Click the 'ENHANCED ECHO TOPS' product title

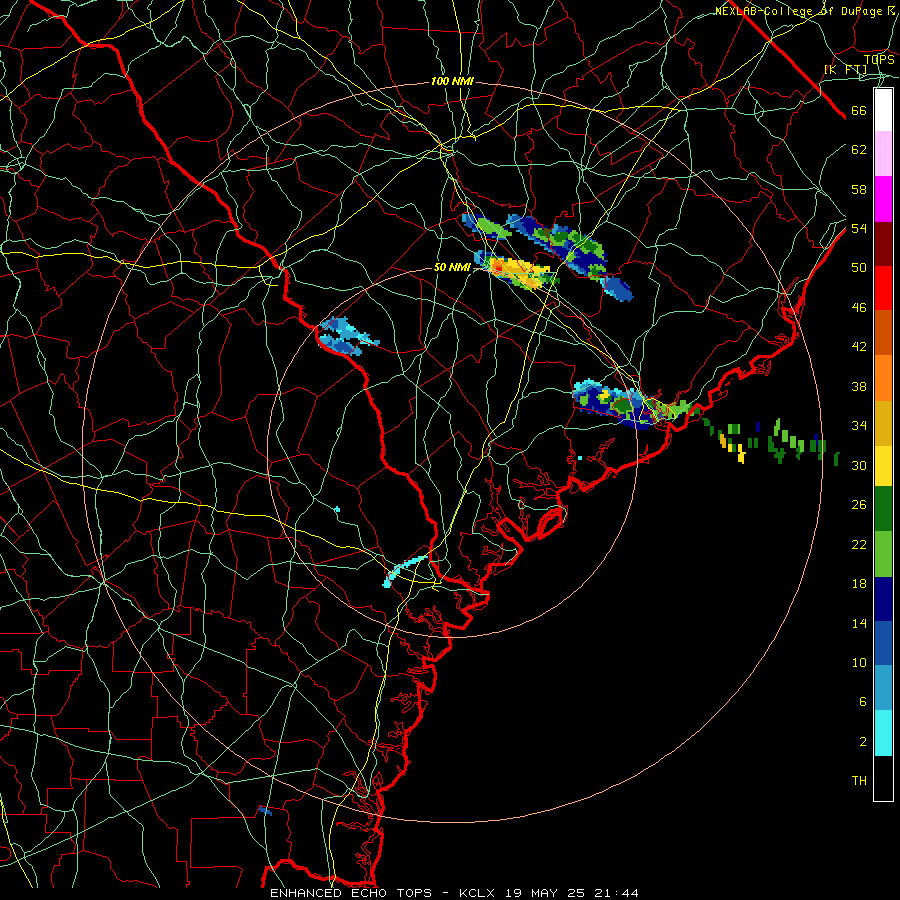pyautogui.click(x=351, y=893)
